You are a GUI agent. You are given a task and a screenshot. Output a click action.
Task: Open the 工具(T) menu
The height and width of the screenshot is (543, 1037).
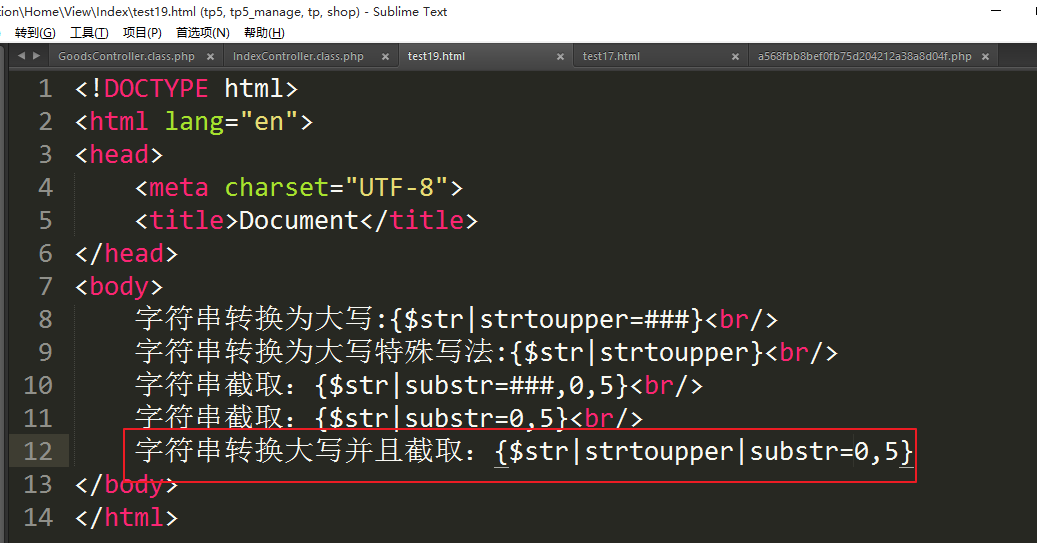(89, 33)
